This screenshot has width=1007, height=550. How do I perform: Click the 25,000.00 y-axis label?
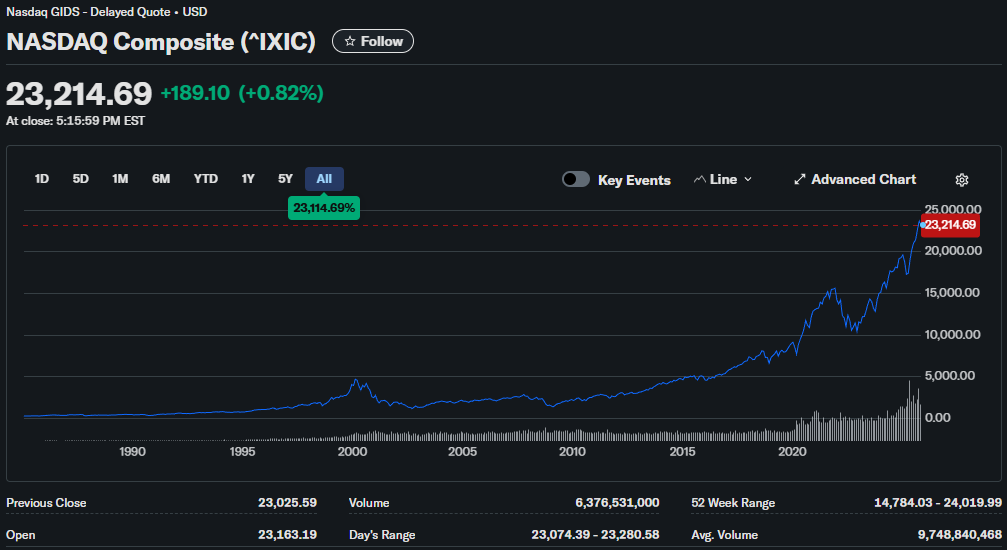[953, 209]
